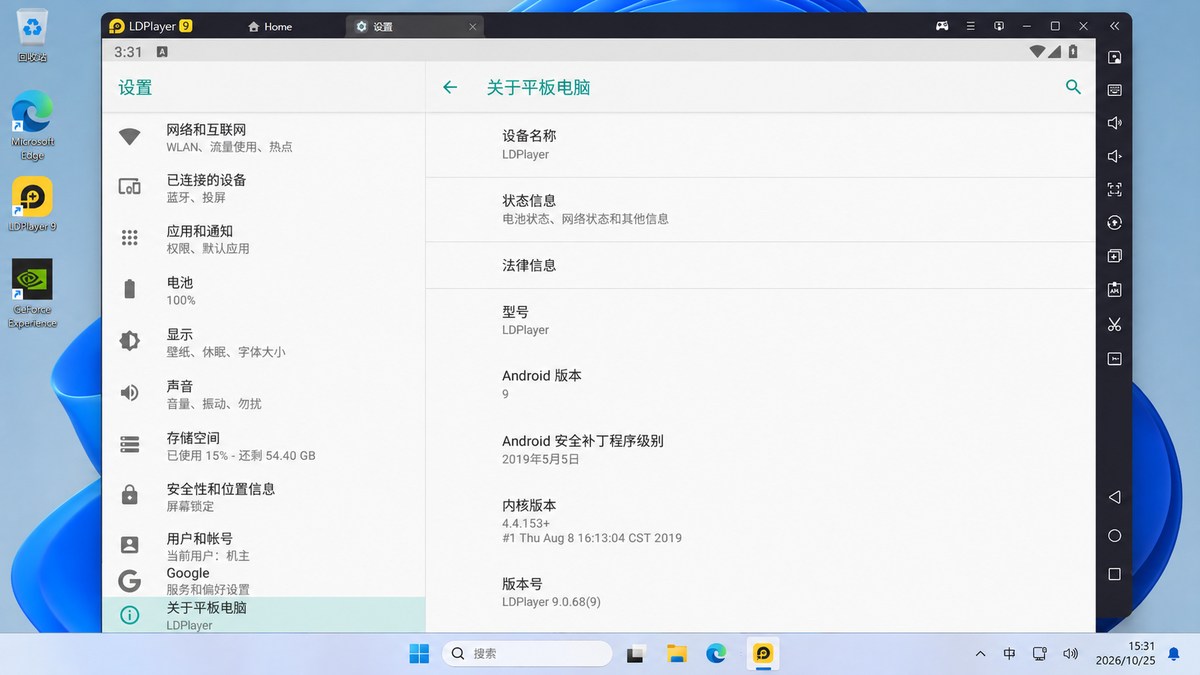Click 设备名称 entry
Viewport: 1200px width, 675px height.
coord(760,145)
